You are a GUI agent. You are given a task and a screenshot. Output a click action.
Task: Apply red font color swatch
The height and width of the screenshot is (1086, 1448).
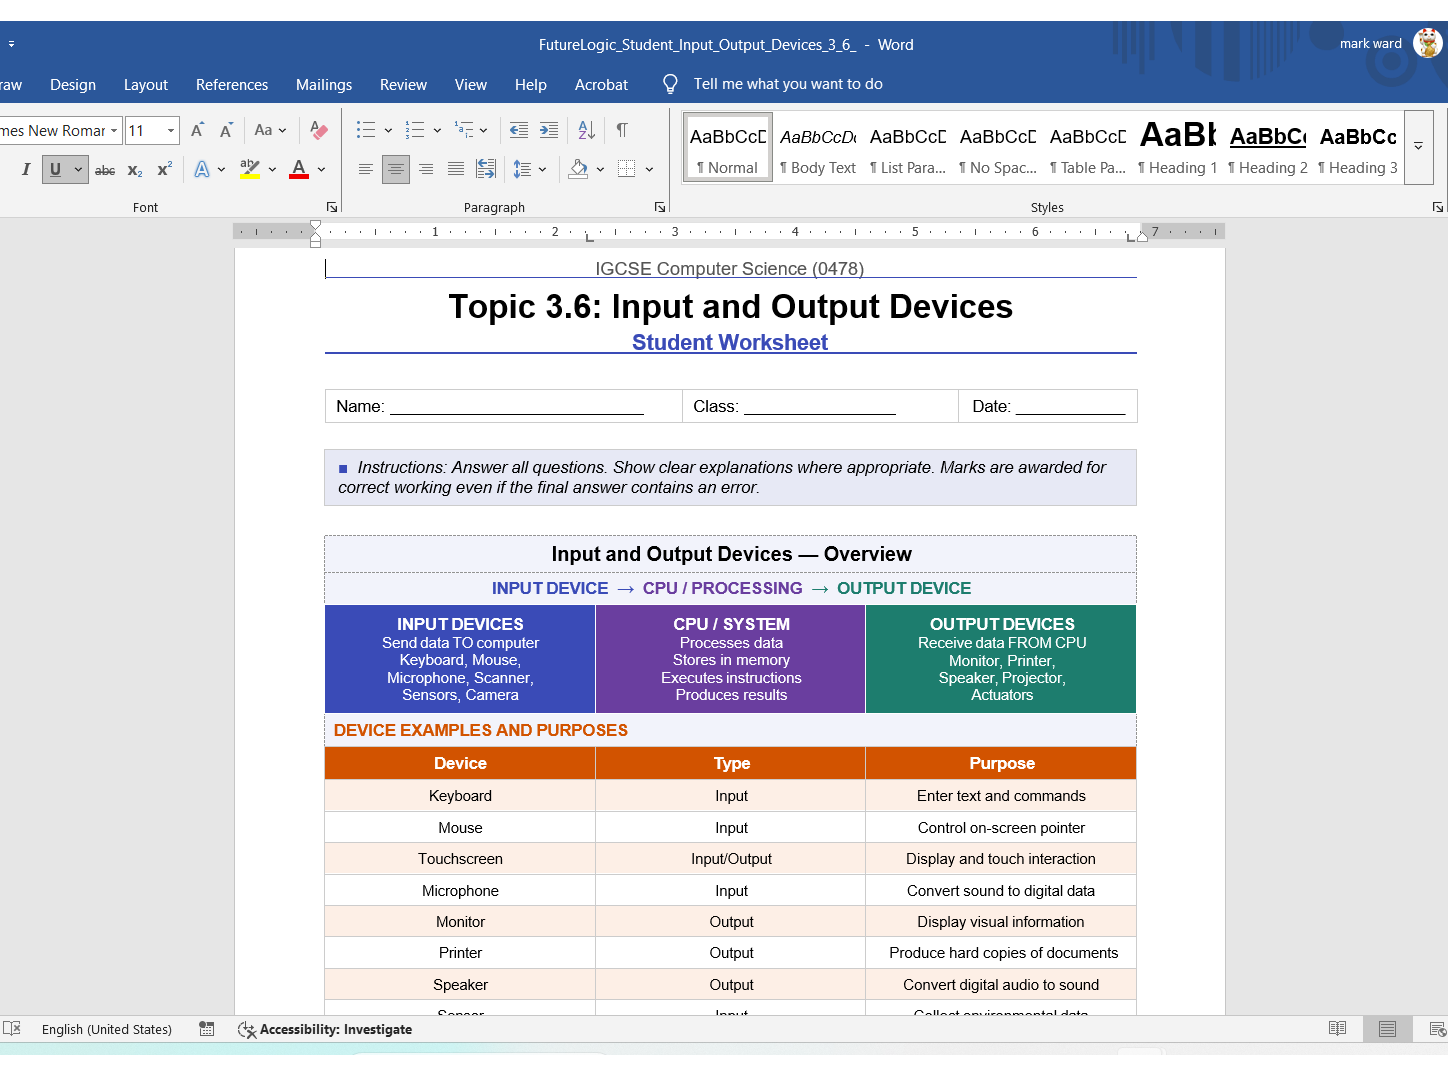299,169
